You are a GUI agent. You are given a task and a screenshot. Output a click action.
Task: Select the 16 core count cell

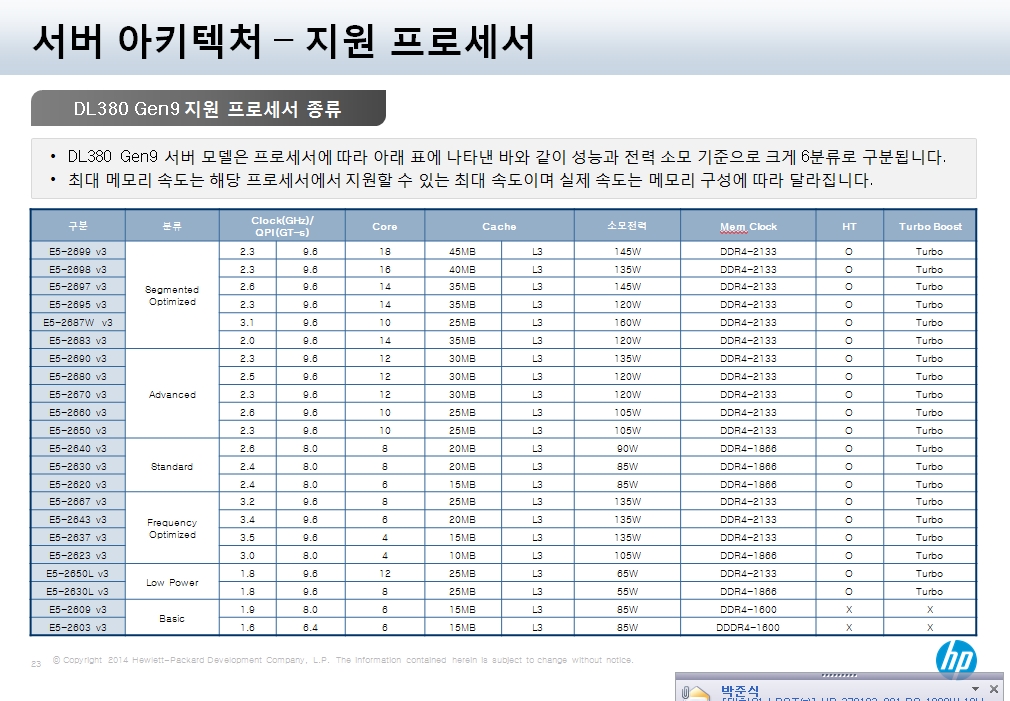[385, 269]
